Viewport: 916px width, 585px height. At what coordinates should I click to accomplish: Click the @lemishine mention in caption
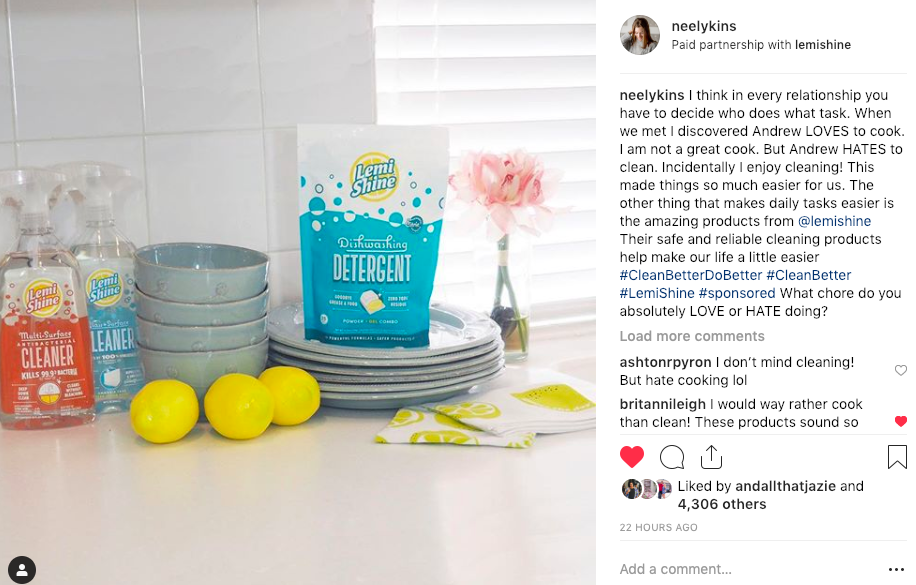tap(834, 221)
